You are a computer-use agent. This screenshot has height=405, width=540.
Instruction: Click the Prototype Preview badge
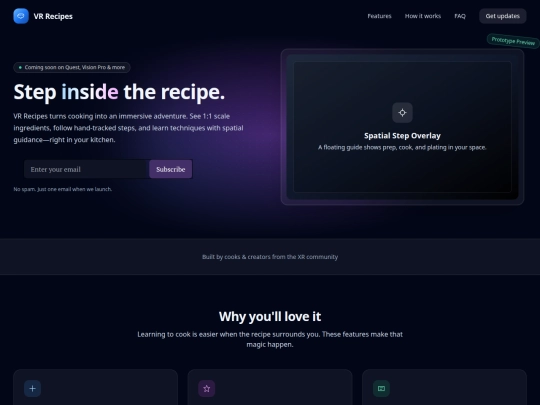coord(513,41)
